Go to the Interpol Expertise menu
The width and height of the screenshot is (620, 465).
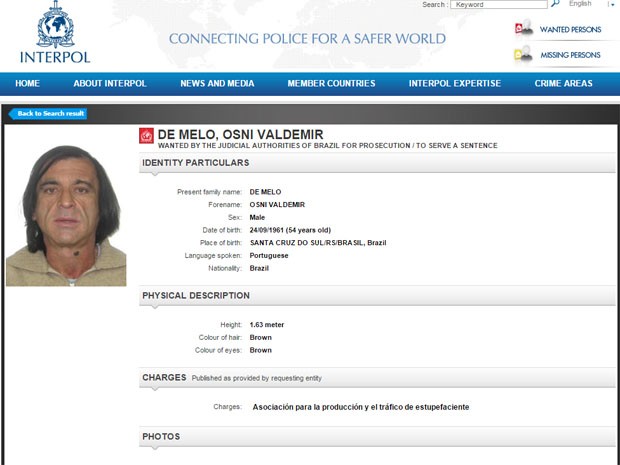(x=455, y=83)
